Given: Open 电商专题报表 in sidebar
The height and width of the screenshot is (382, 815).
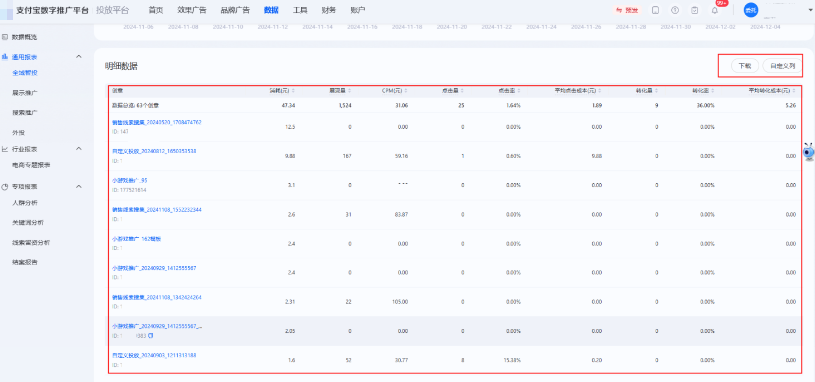Looking at the screenshot, I should [x=31, y=165].
